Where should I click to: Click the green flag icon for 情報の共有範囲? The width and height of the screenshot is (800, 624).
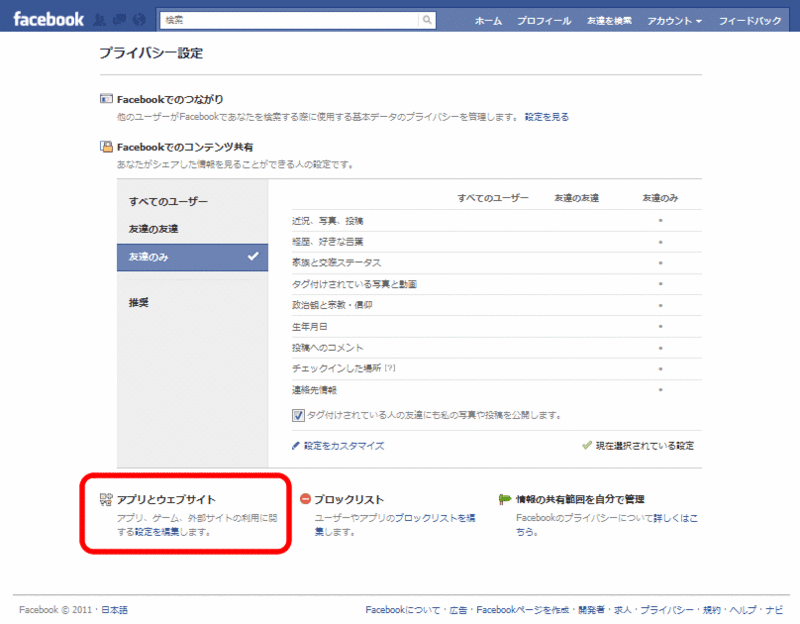click(505, 499)
